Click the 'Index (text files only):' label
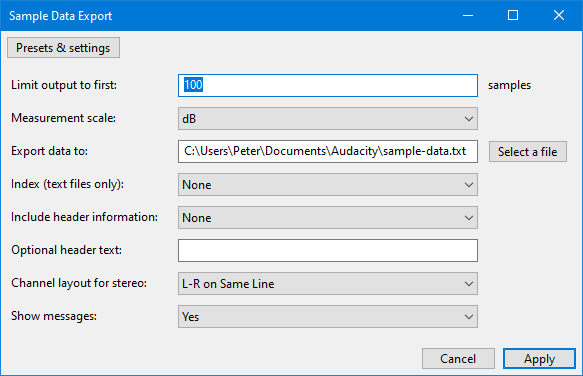This screenshot has height=376, width=583. [67, 184]
